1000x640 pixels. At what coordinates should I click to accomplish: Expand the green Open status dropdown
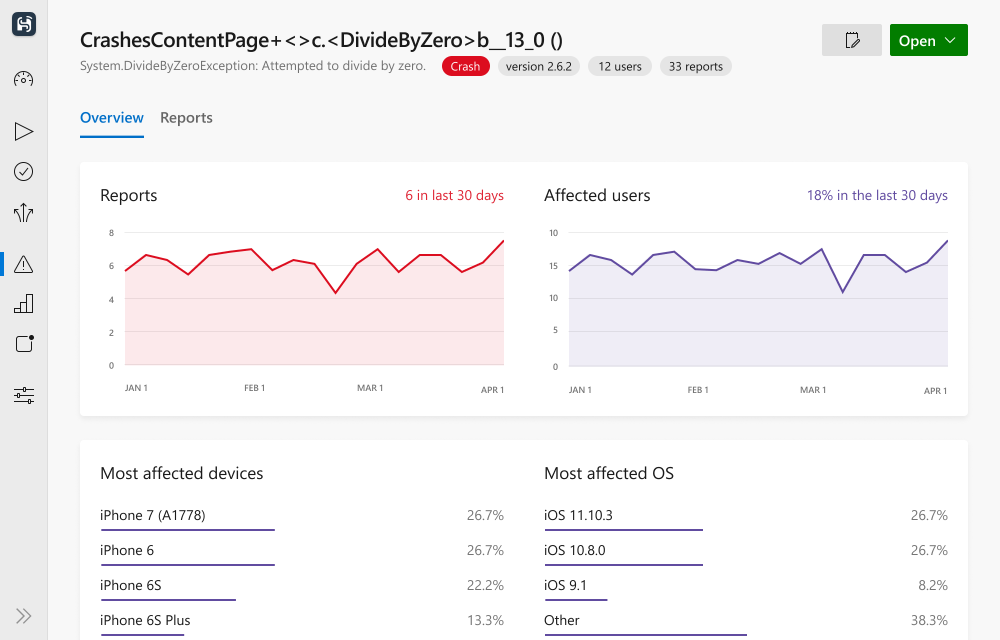point(928,40)
